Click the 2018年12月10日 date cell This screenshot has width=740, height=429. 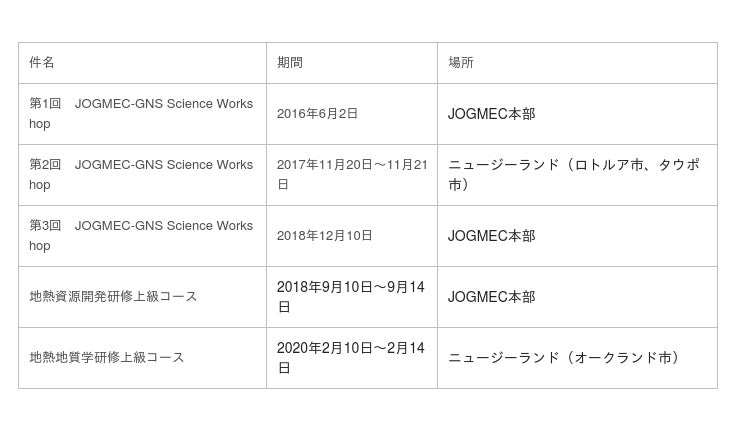[324, 236]
